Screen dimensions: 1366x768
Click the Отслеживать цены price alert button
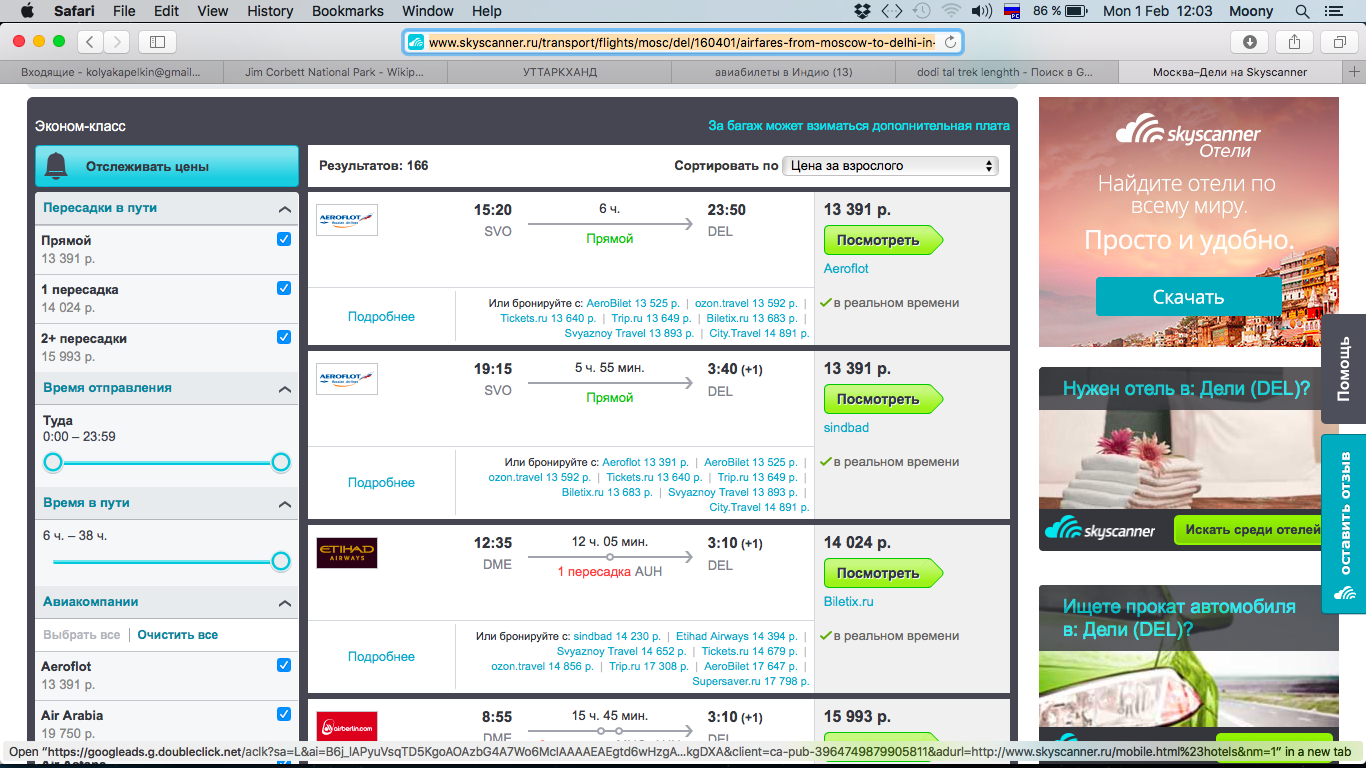[167, 167]
